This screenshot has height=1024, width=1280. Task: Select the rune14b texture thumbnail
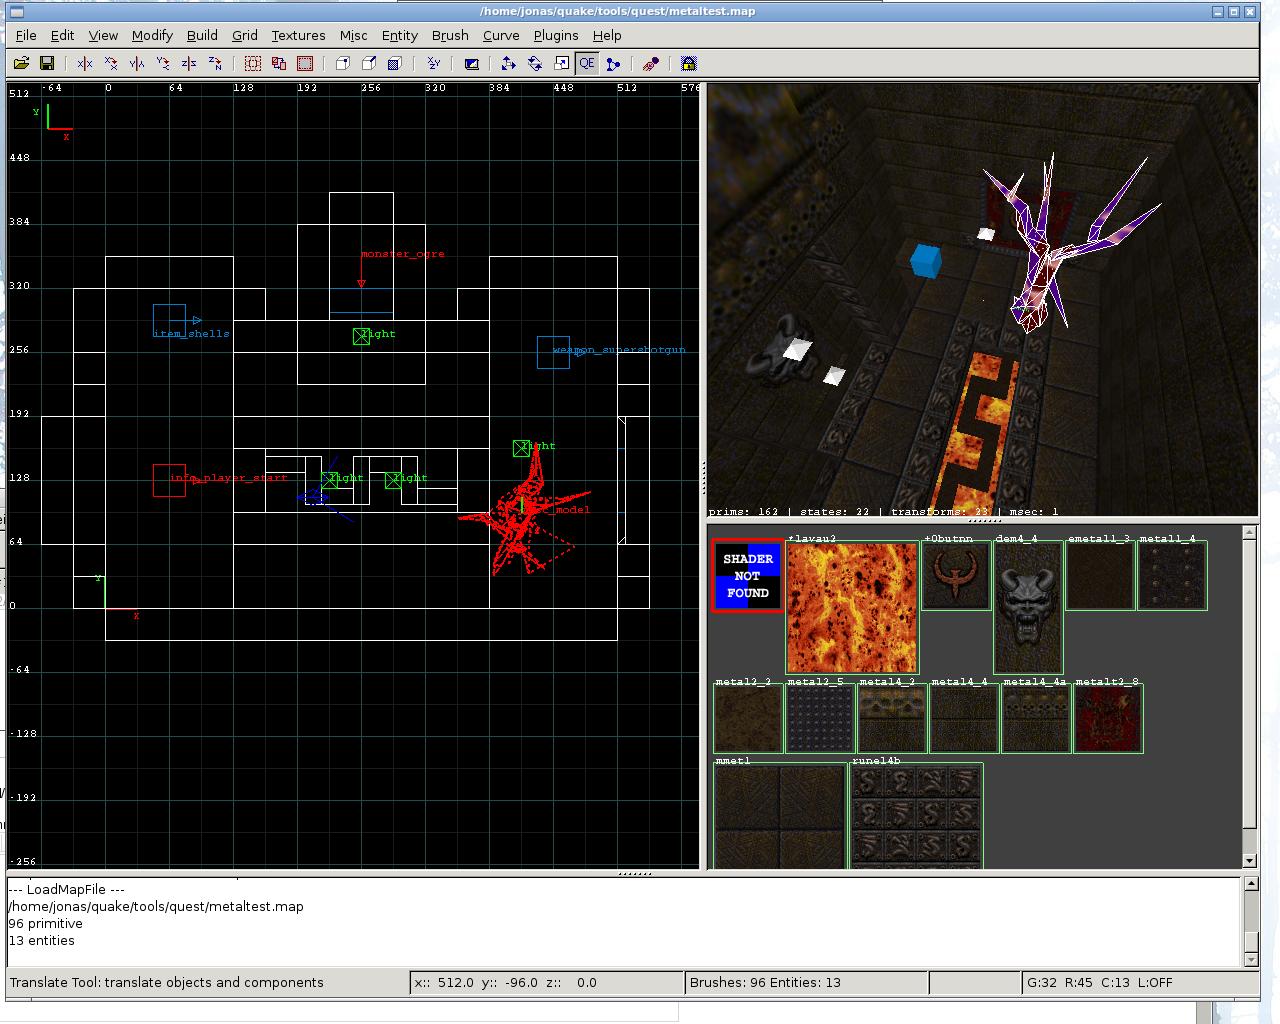(916, 817)
